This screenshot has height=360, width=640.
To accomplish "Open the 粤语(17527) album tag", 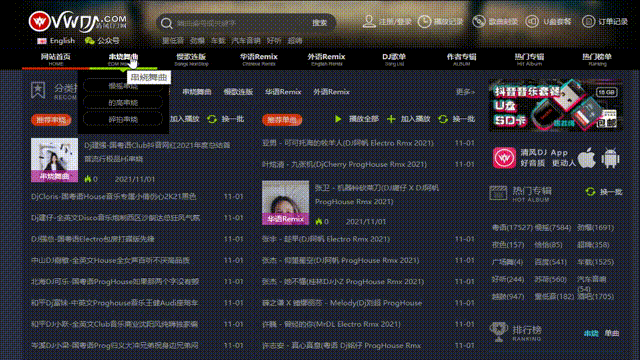I will [x=512, y=227].
